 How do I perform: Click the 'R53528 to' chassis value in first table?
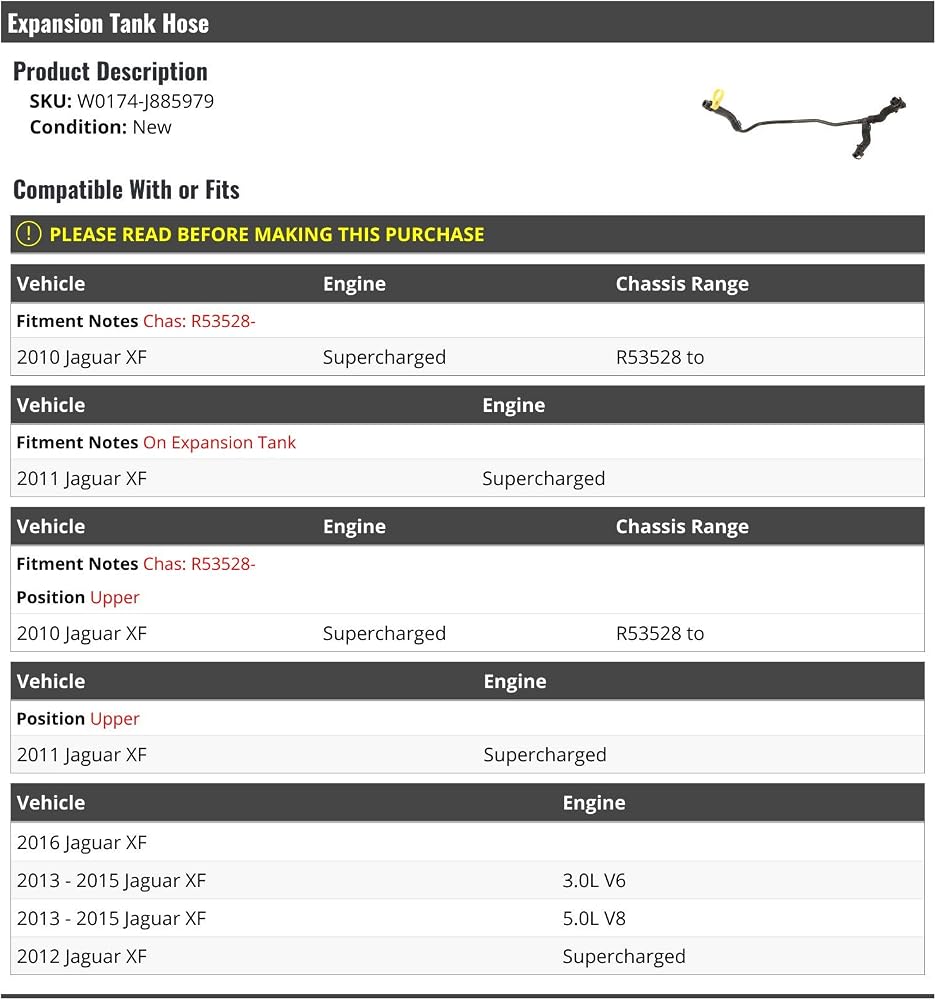click(660, 357)
